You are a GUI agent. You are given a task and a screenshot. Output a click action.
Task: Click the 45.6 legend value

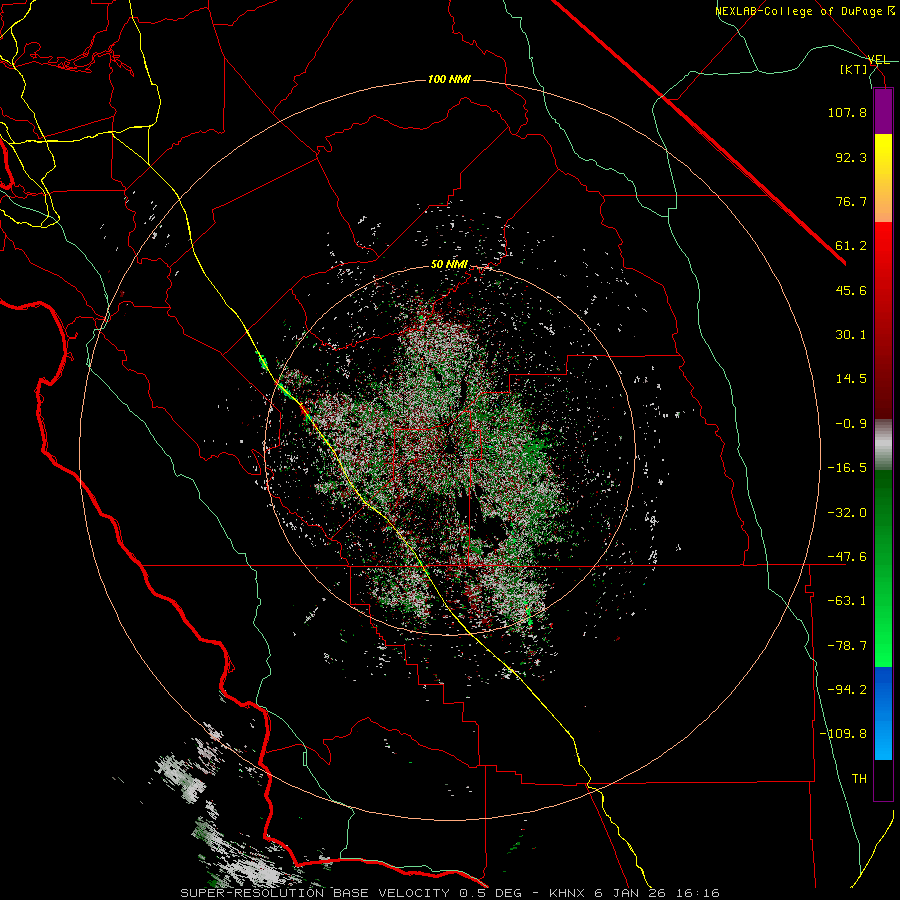(851, 290)
